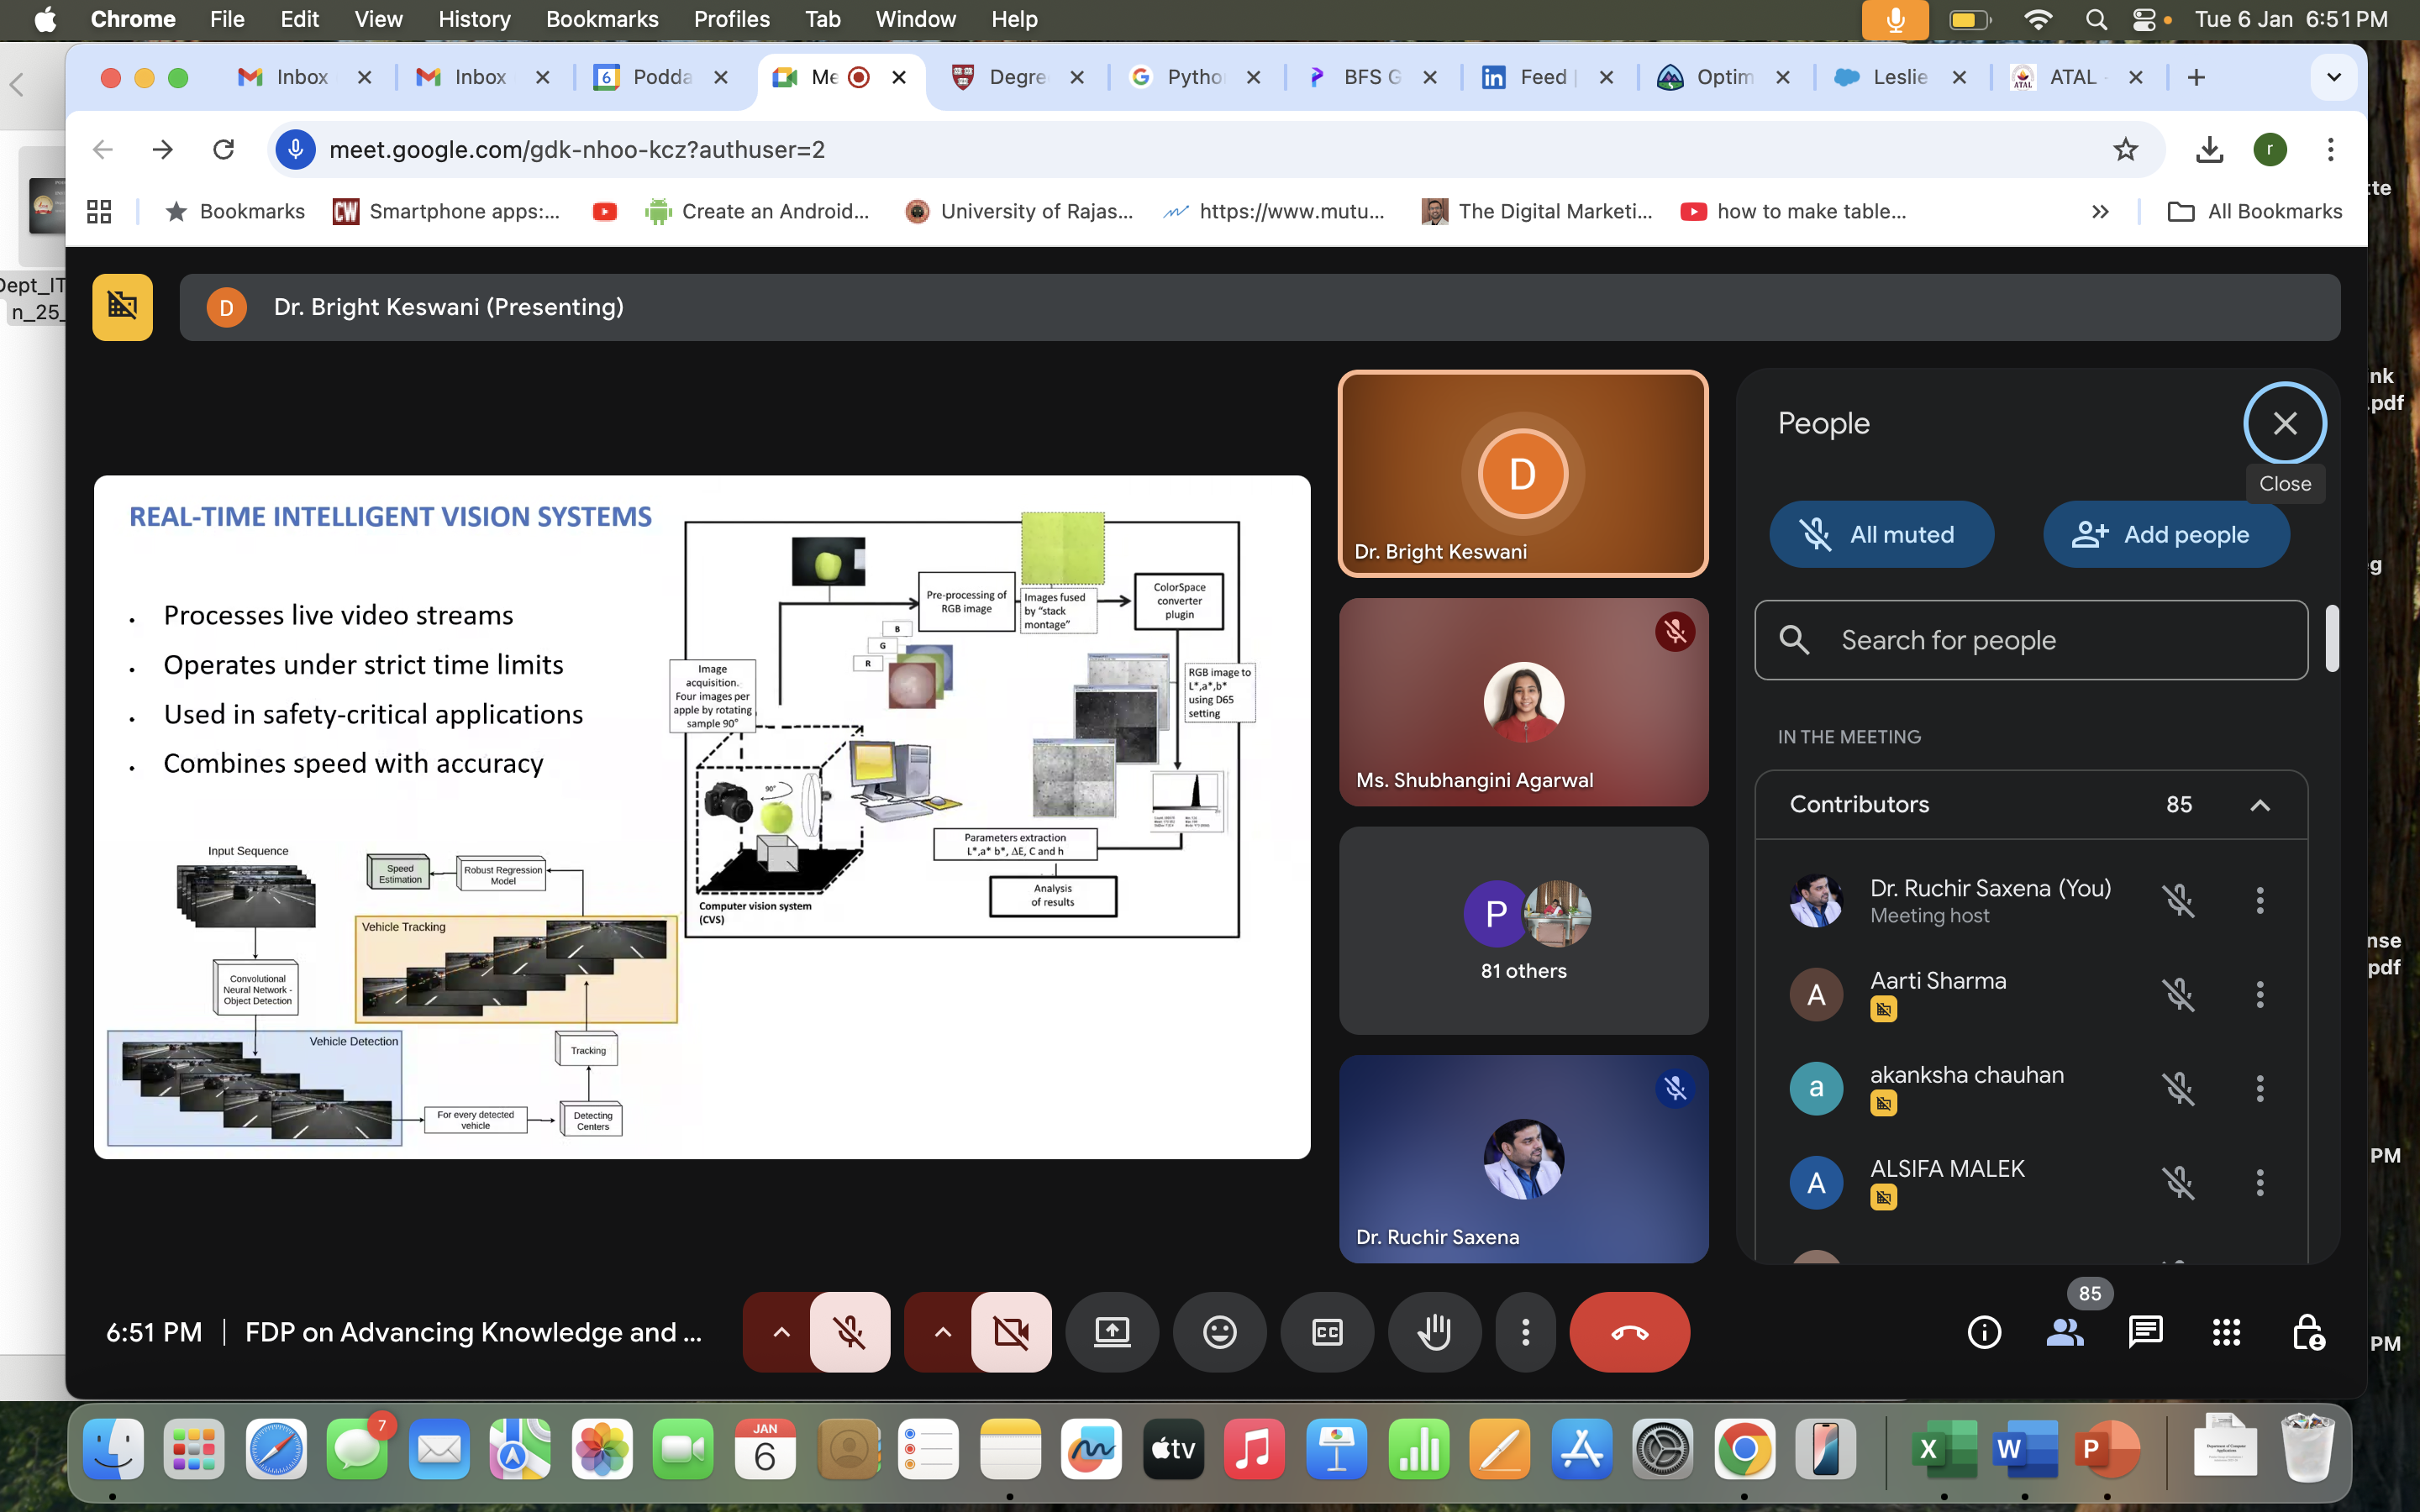Click the People panel scrollbar
This screenshot has height=1512, width=2420.
tap(2332, 638)
